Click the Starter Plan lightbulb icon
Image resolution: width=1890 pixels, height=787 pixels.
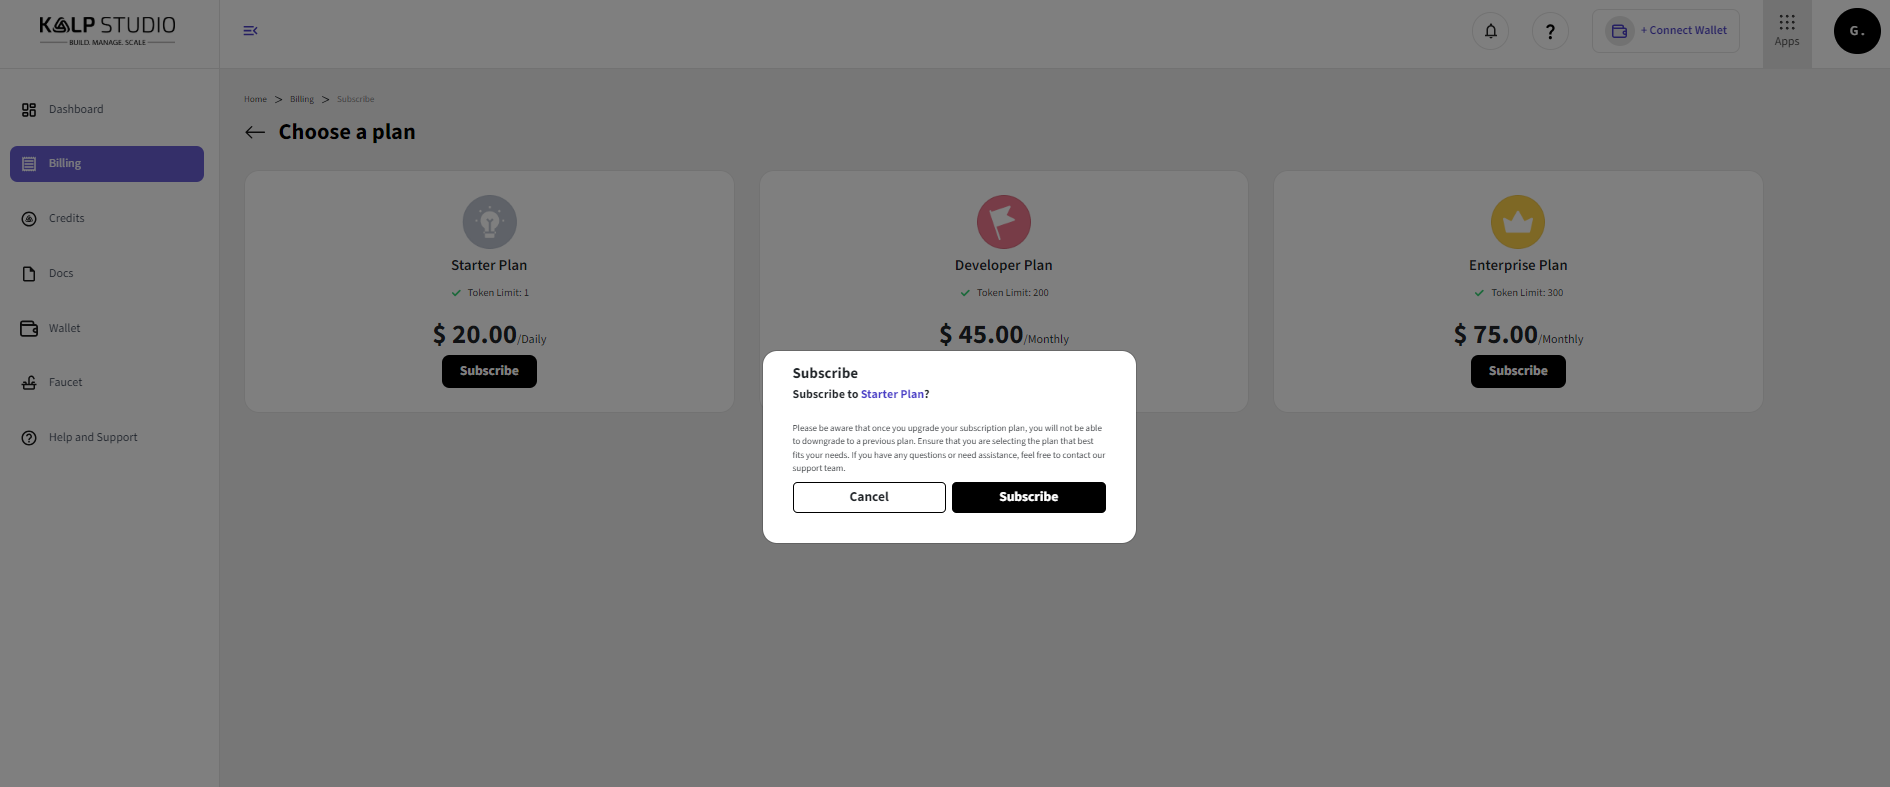pos(490,222)
